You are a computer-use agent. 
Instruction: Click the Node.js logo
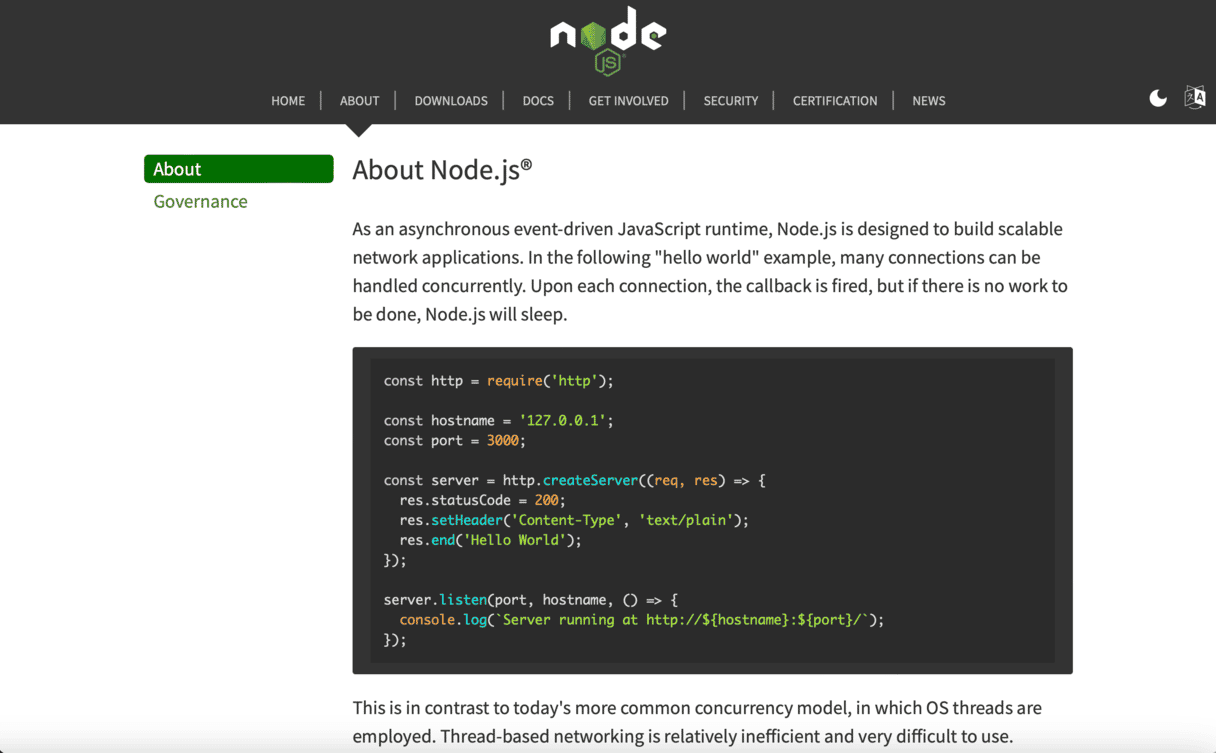(608, 40)
